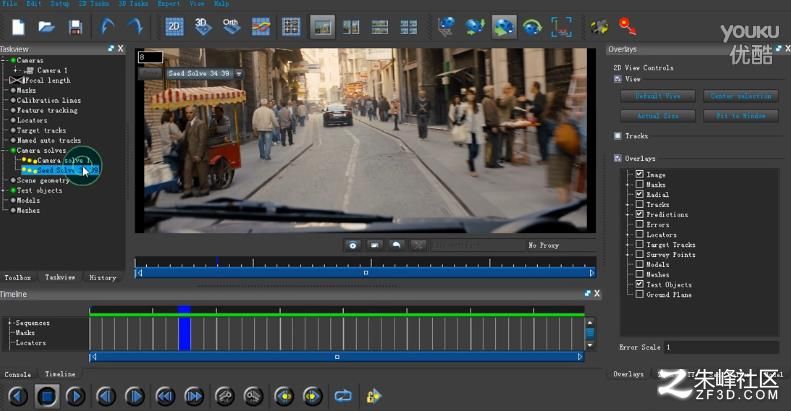Play forward with the right triangle button

tap(76, 396)
